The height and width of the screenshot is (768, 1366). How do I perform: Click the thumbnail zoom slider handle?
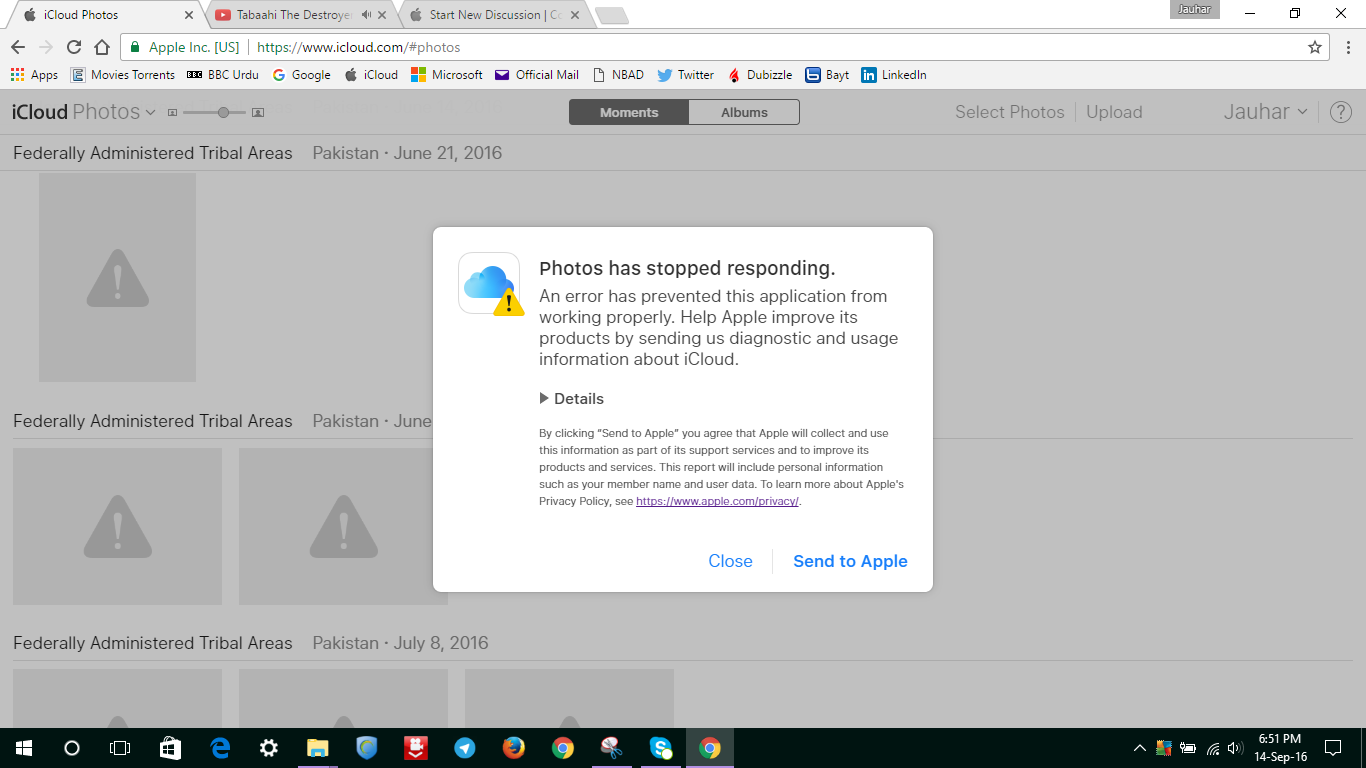(x=224, y=113)
